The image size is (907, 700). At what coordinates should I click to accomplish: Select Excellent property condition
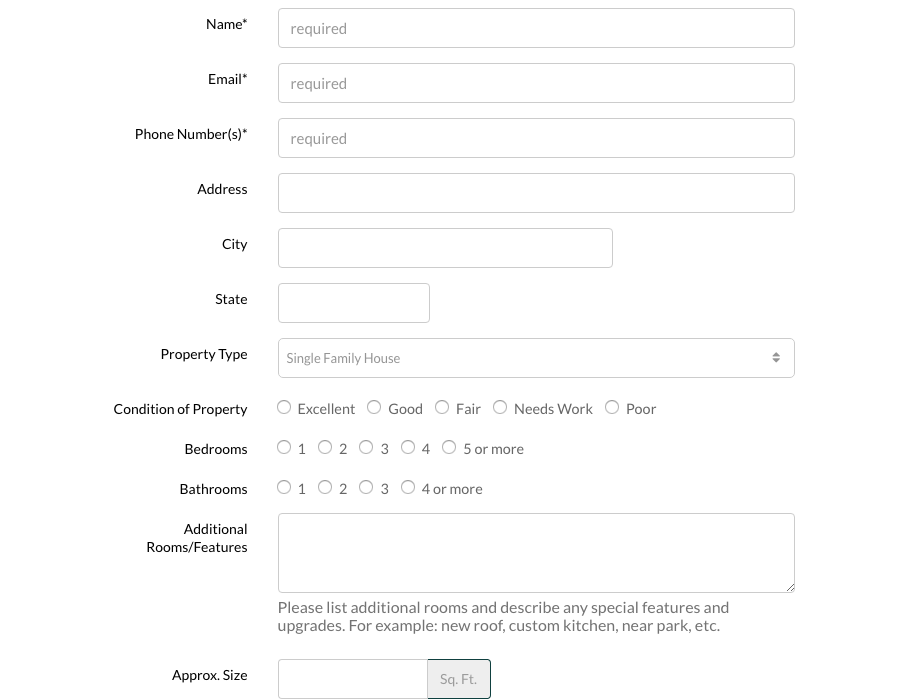click(x=284, y=407)
